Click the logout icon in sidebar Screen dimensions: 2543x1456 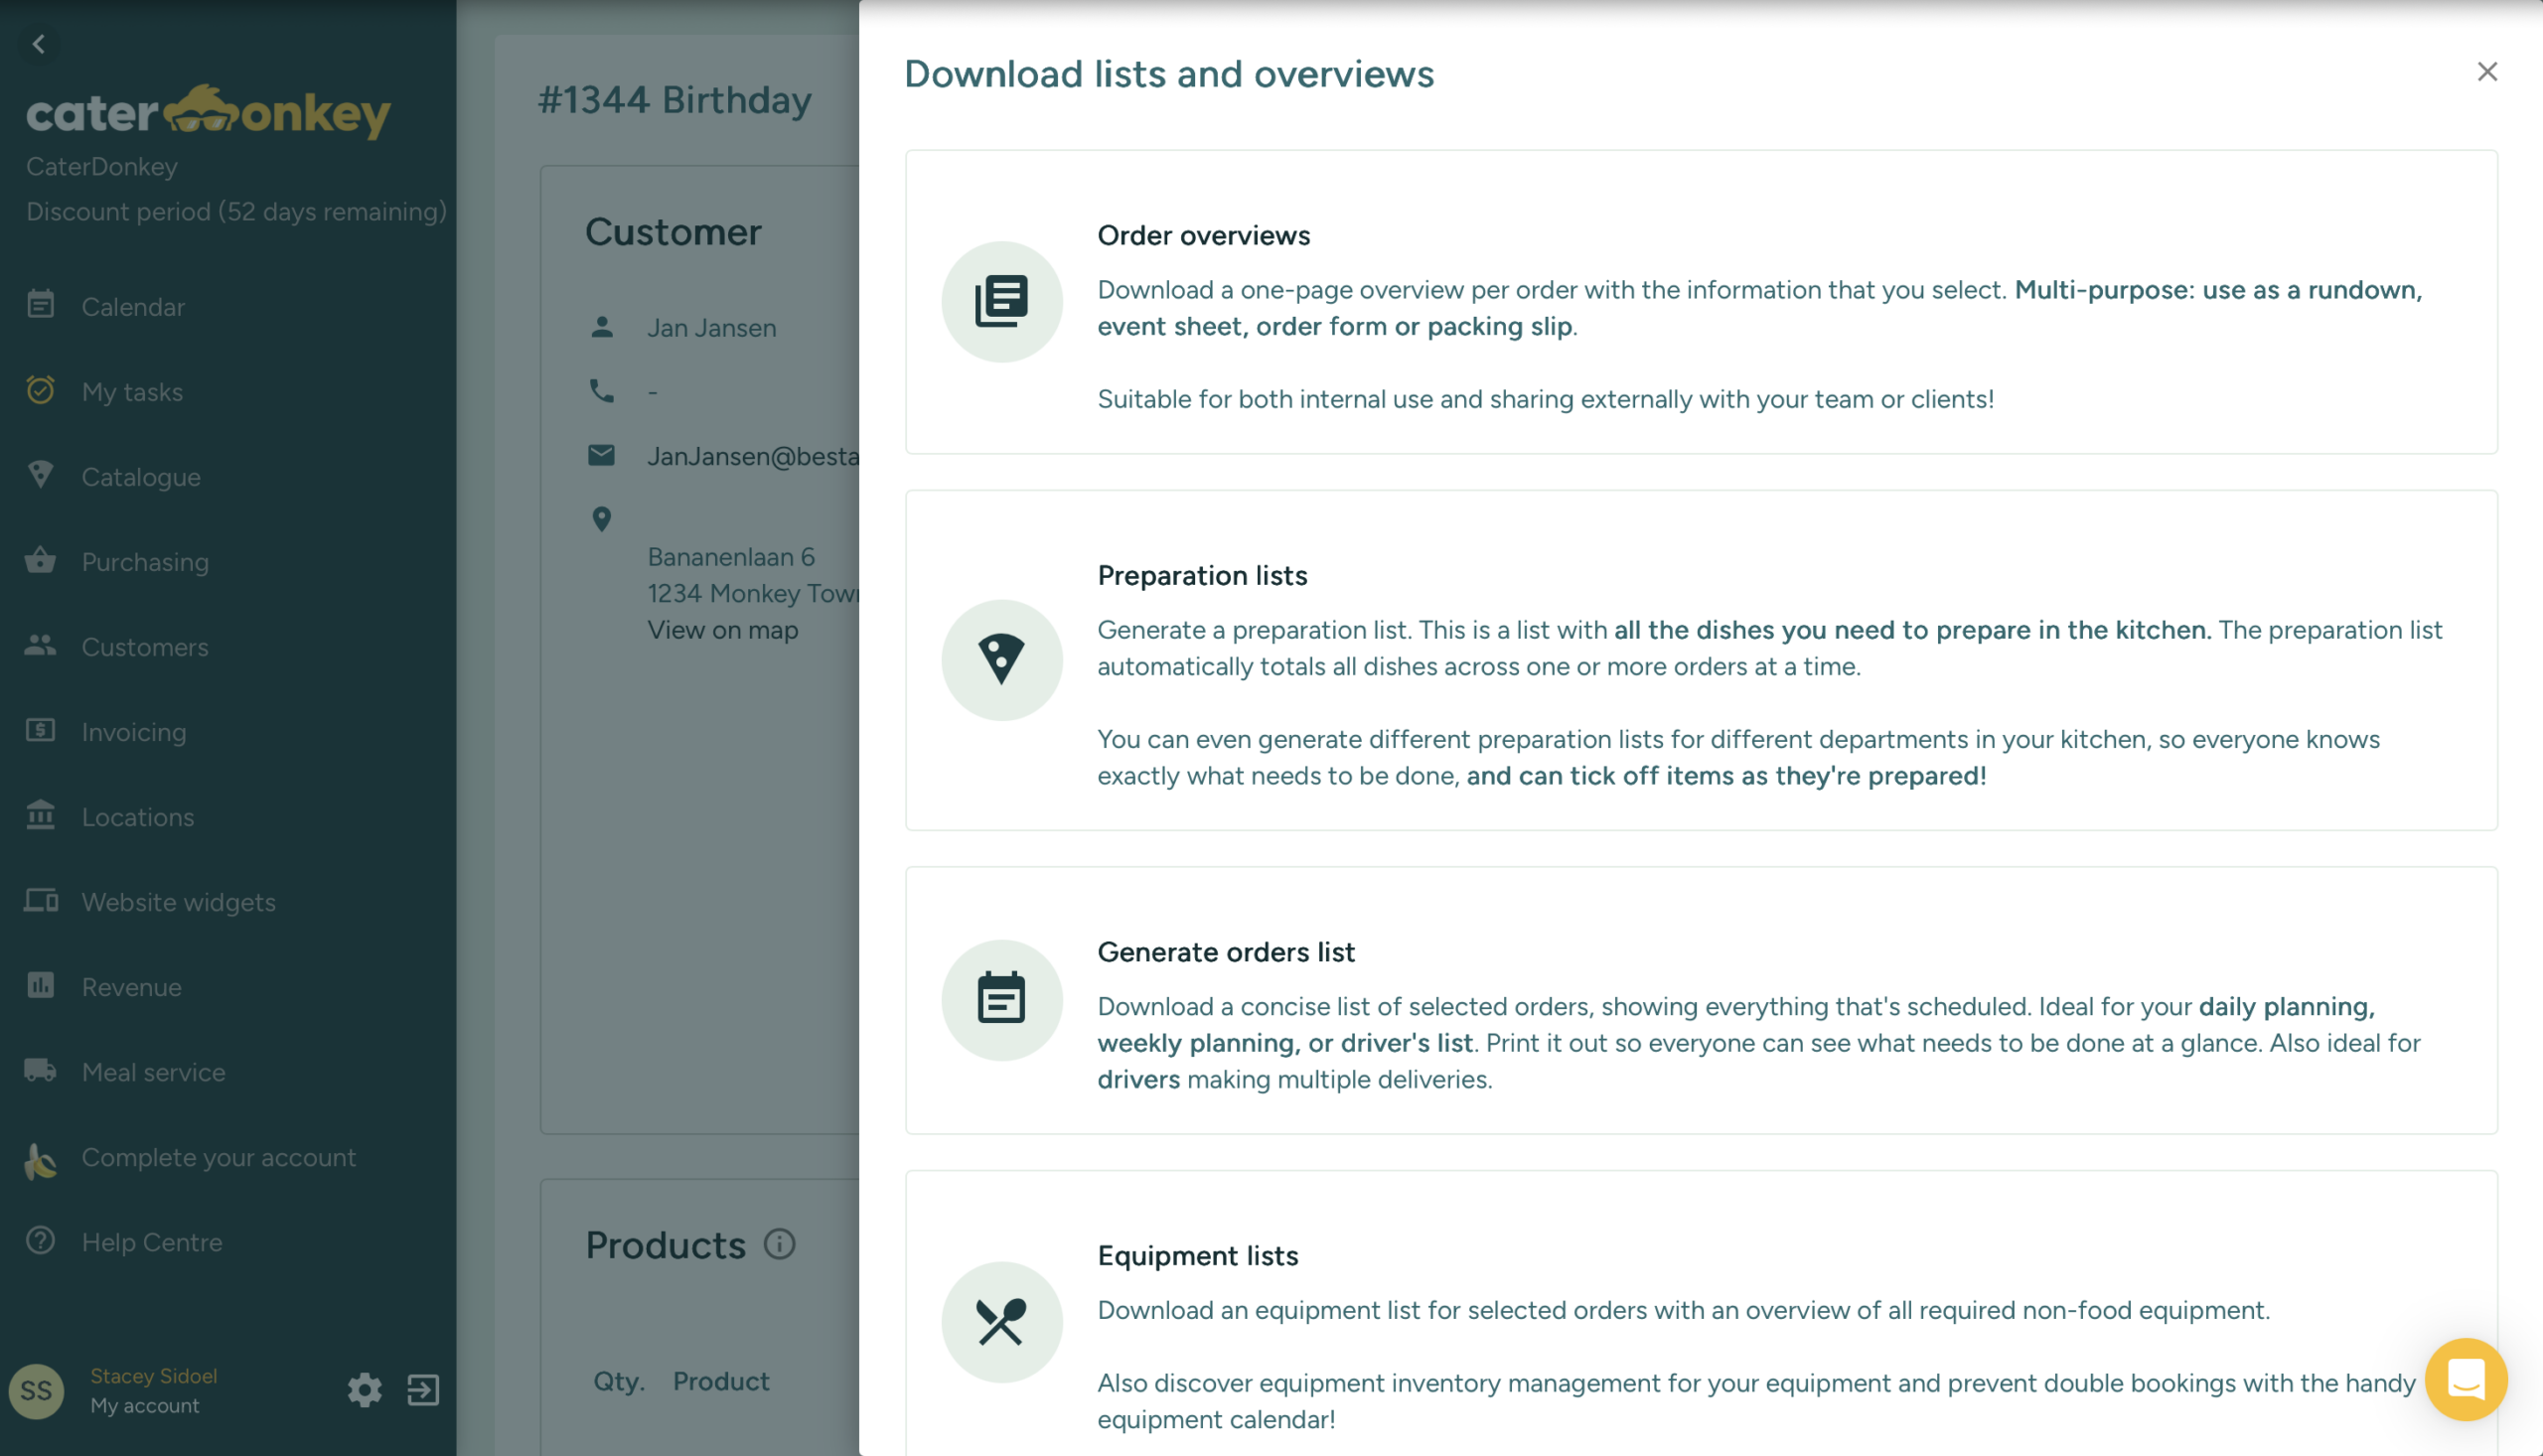pos(423,1390)
